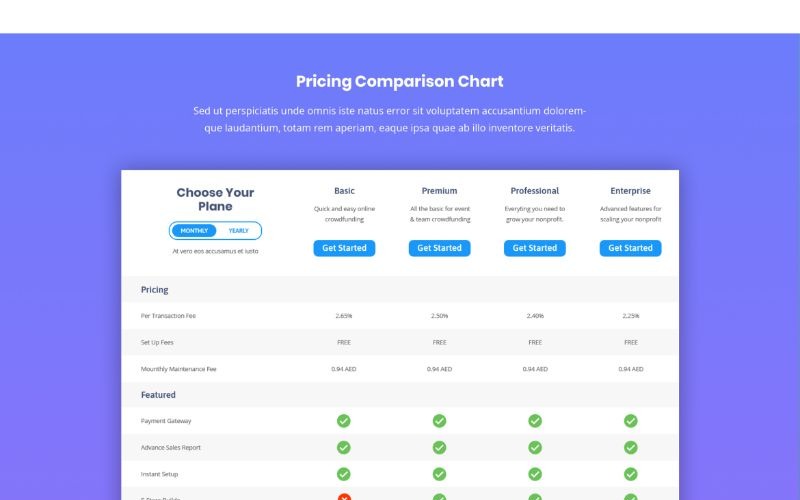
Task: Select the Basic plan heading
Action: pyautogui.click(x=344, y=191)
